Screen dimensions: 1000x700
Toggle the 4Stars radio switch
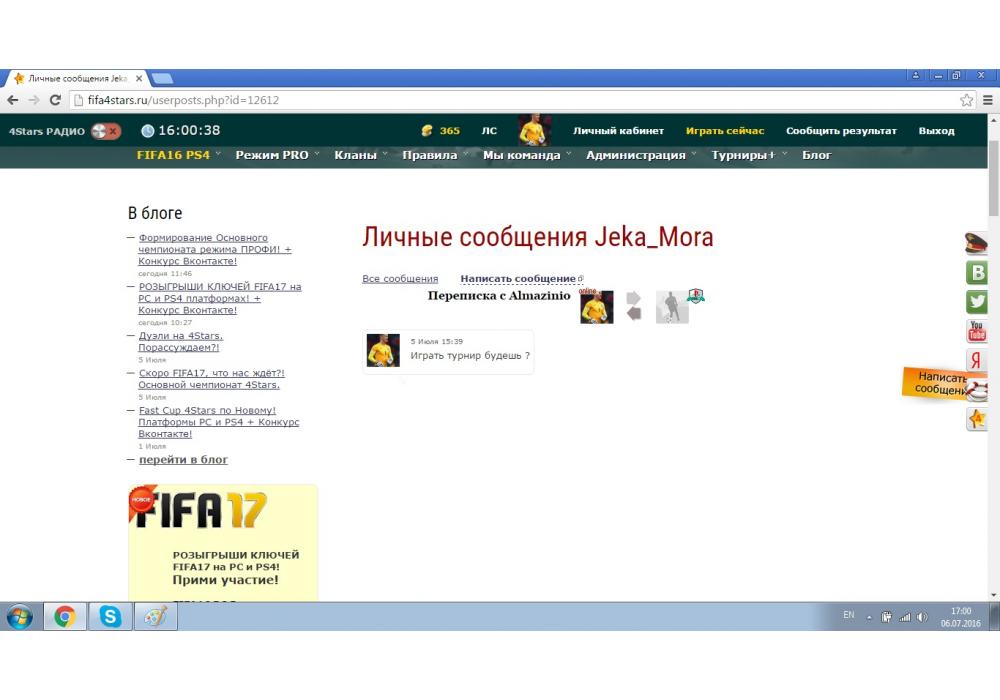point(106,131)
